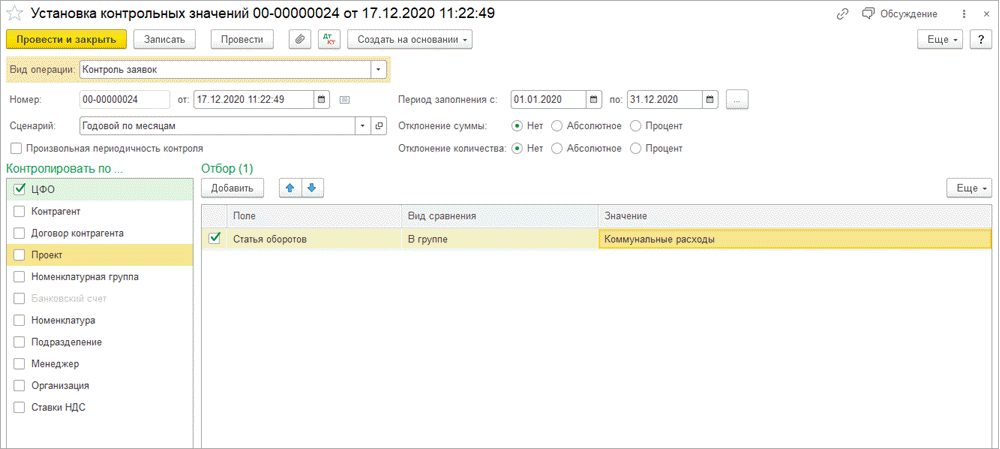
Task: Enable the Контрагент checkbox
Action: click(19, 212)
